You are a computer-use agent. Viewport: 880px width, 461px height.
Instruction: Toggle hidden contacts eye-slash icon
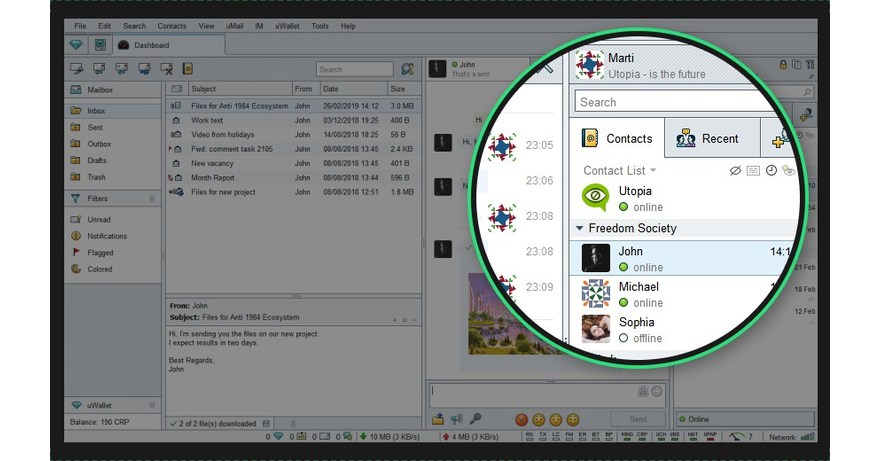pos(735,171)
